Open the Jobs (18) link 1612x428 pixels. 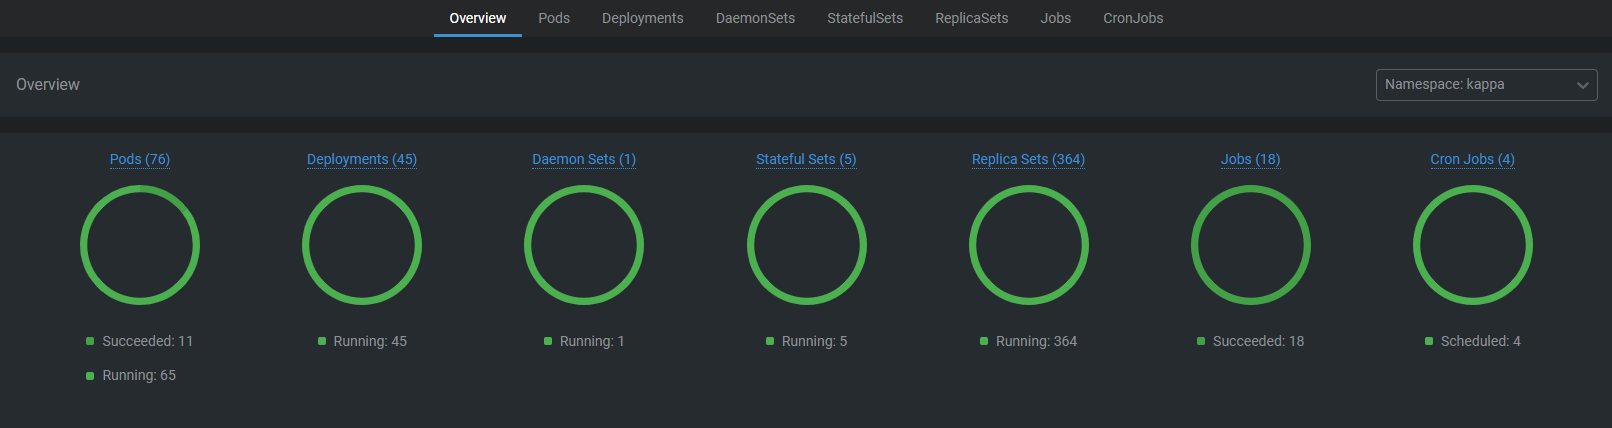pos(1250,159)
